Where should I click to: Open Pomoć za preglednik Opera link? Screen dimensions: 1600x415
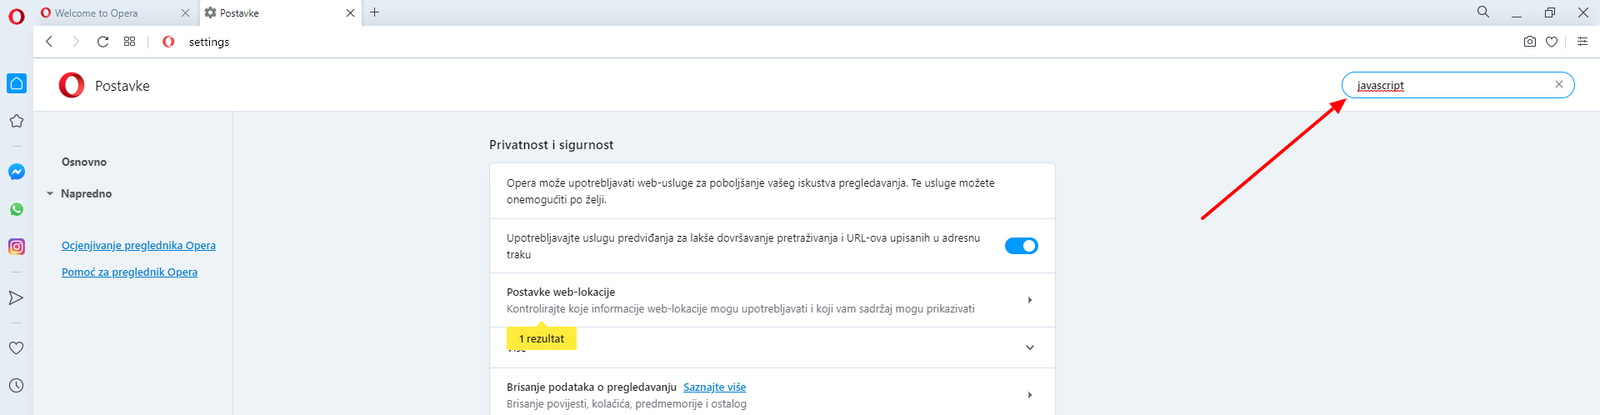(129, 272)
